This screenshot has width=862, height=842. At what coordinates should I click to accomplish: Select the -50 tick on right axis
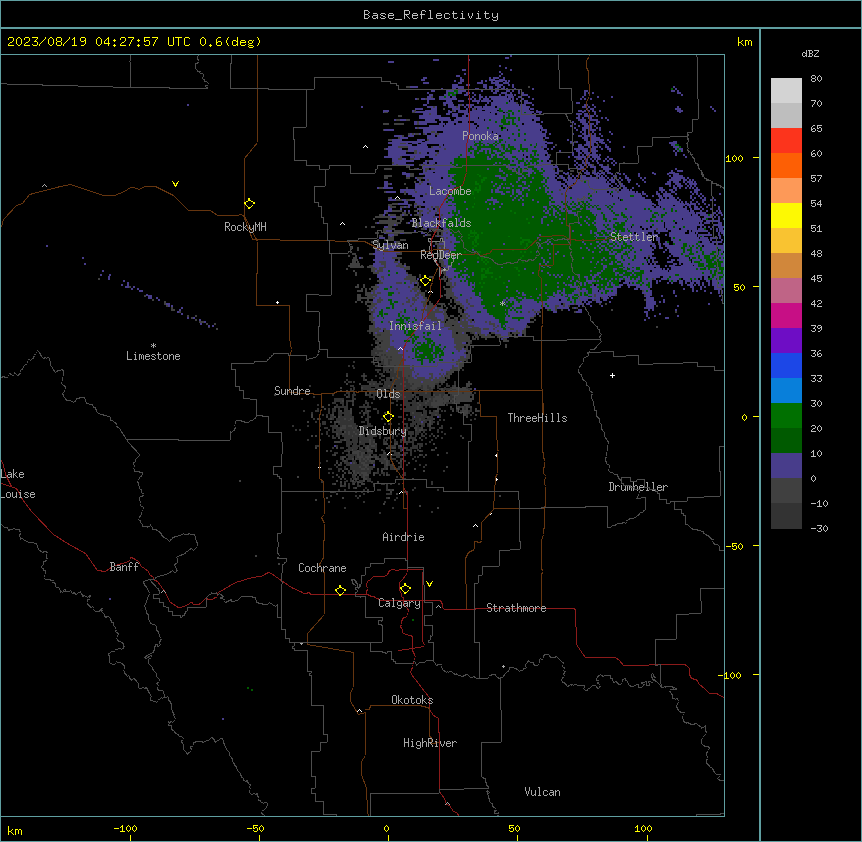point(734,546)
